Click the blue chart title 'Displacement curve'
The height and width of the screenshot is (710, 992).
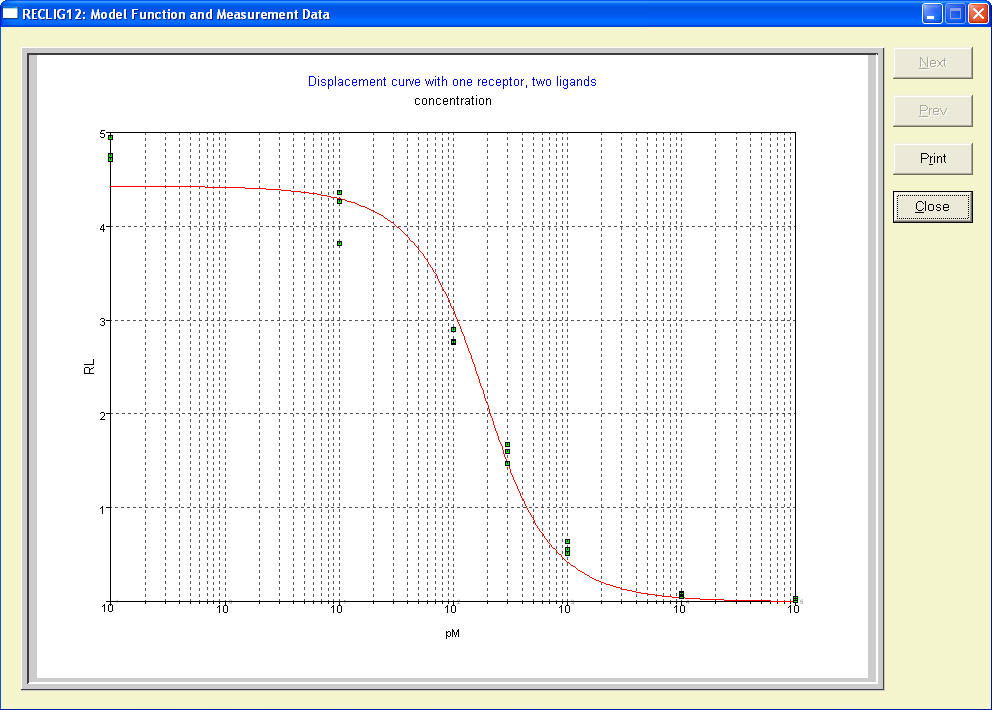click(x=452, y=82)
